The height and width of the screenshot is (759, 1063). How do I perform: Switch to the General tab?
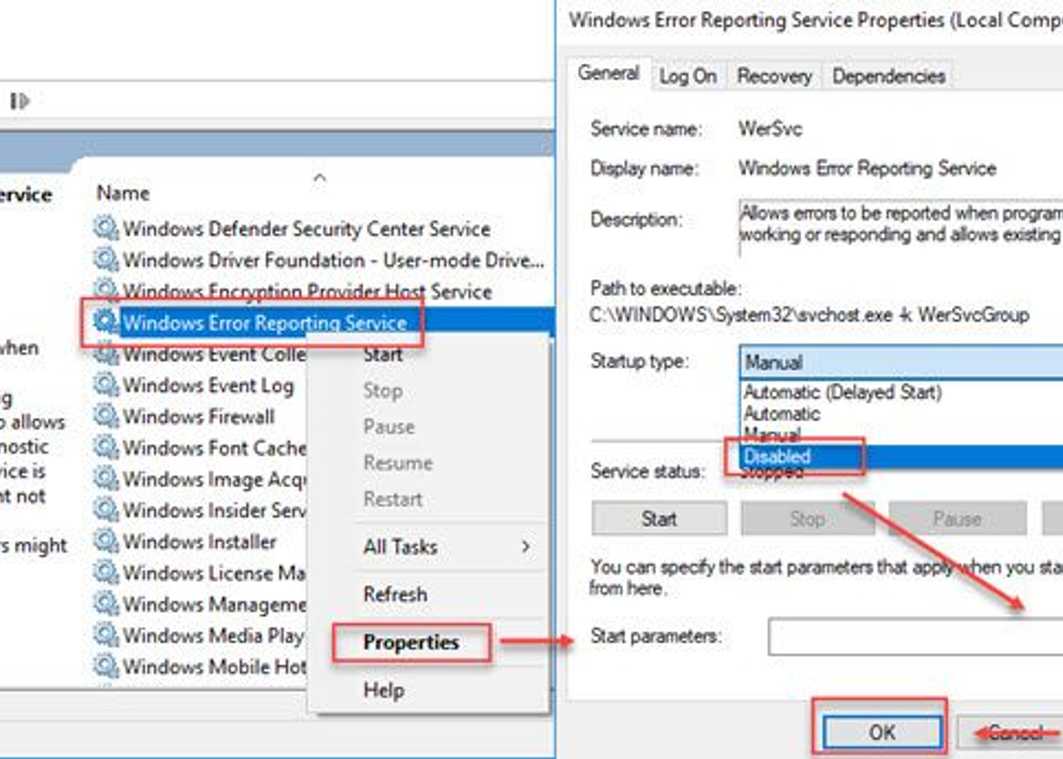(x=609, y=73)
